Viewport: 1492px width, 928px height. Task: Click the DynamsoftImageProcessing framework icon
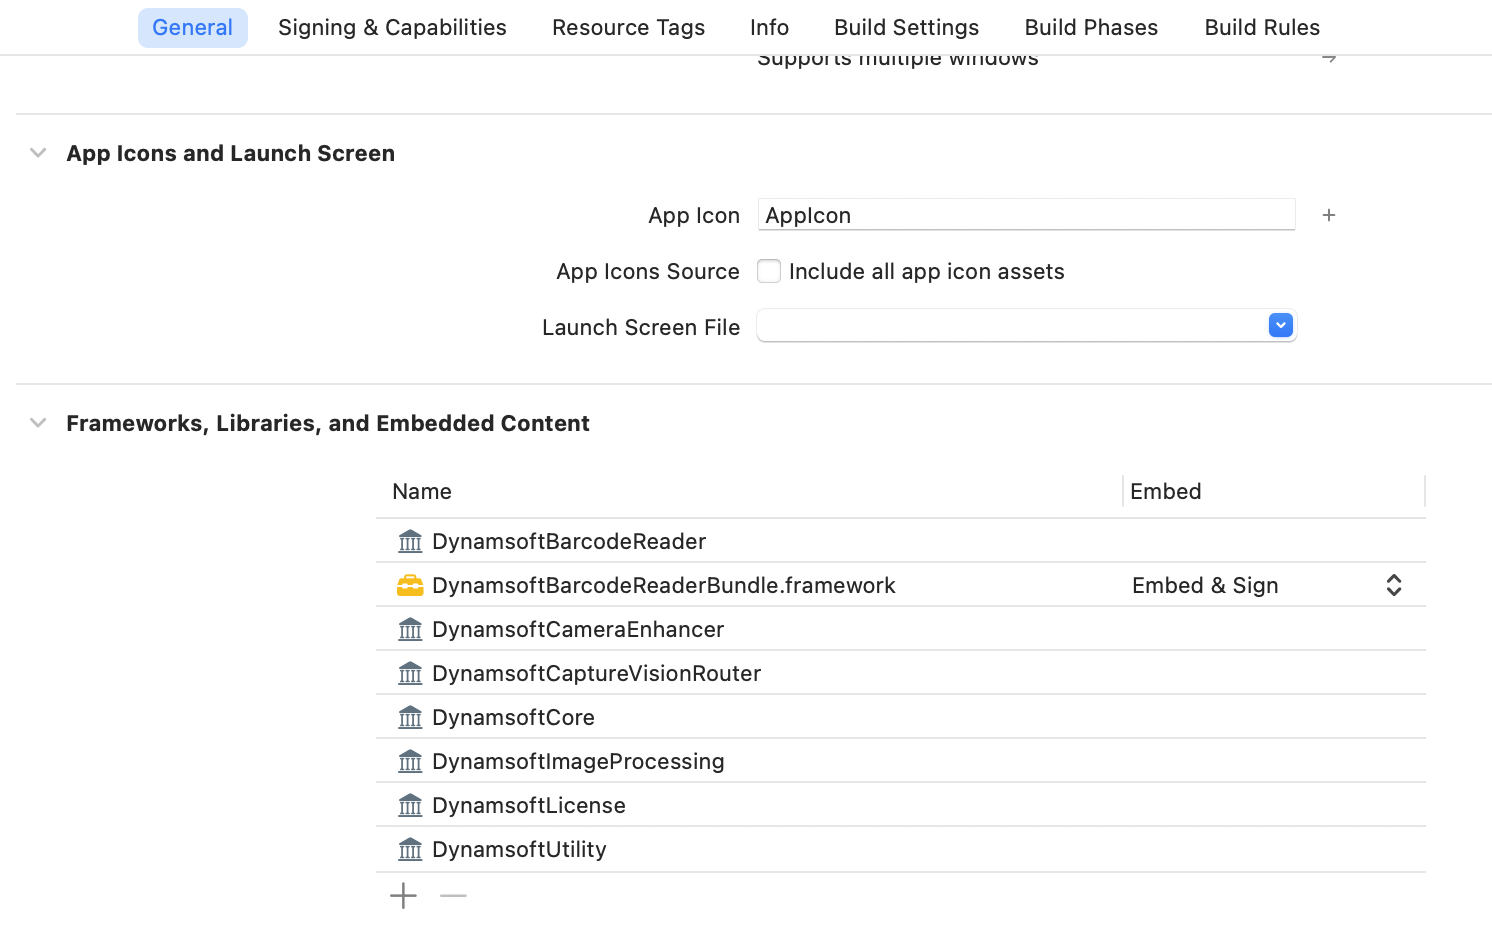(x=410, y=761)
